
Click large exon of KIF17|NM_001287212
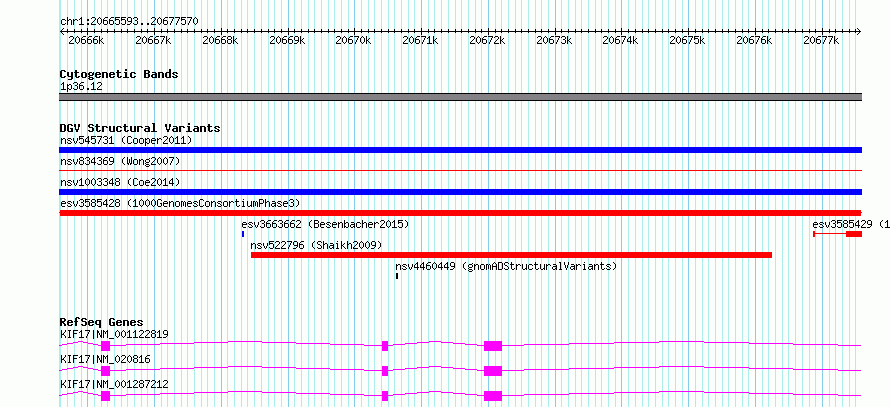[x=493, y=396]
